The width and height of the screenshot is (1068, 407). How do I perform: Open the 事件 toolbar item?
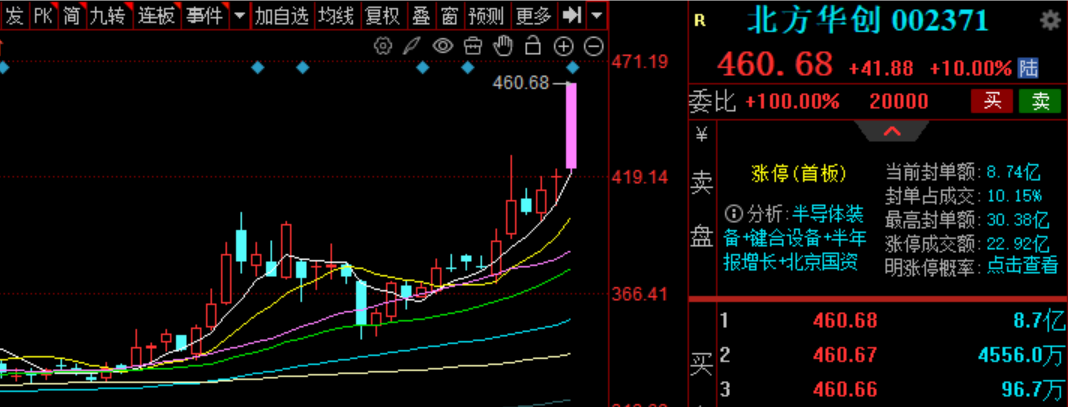pos(205,15)
